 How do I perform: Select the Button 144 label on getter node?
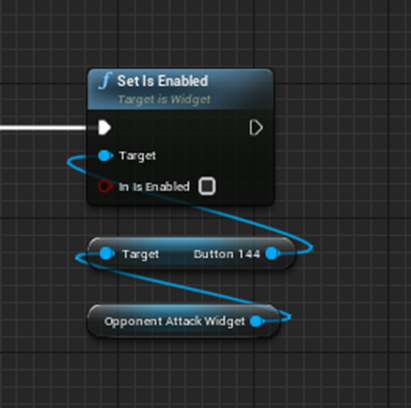[227, 254]
